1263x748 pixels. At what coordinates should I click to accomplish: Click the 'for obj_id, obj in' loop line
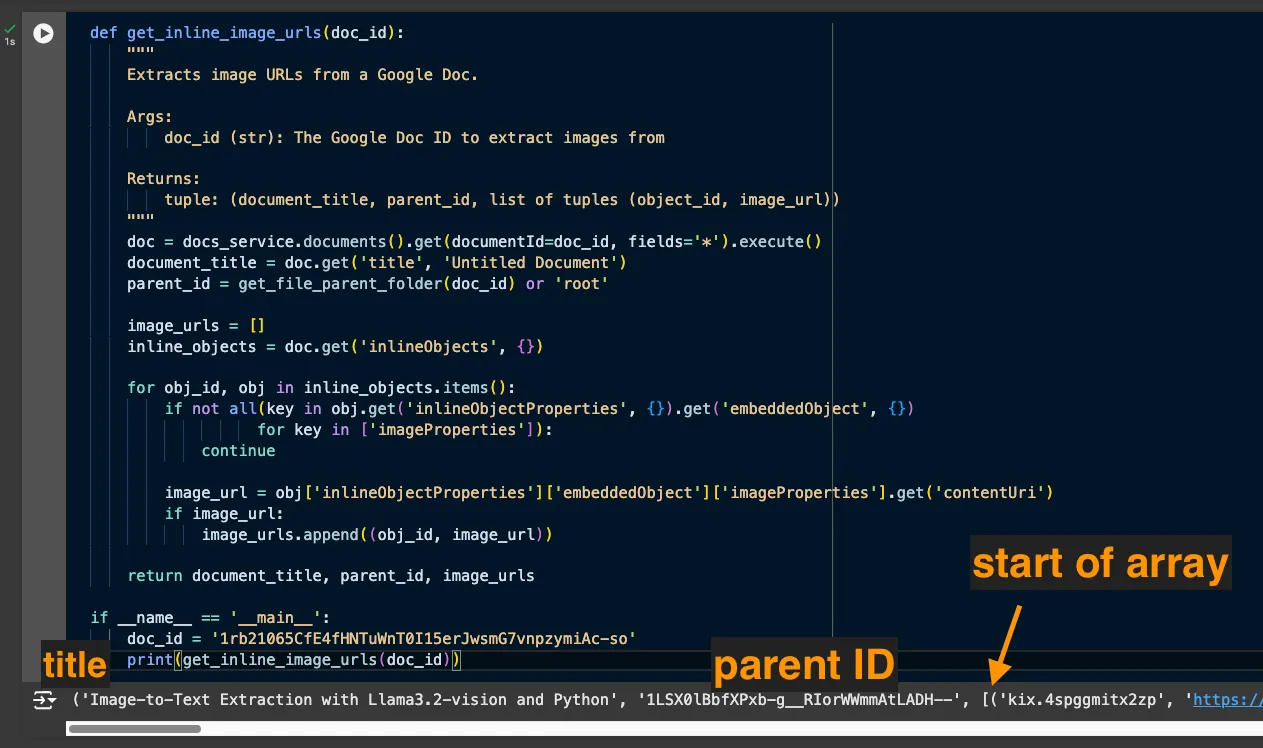coord(320,387)
